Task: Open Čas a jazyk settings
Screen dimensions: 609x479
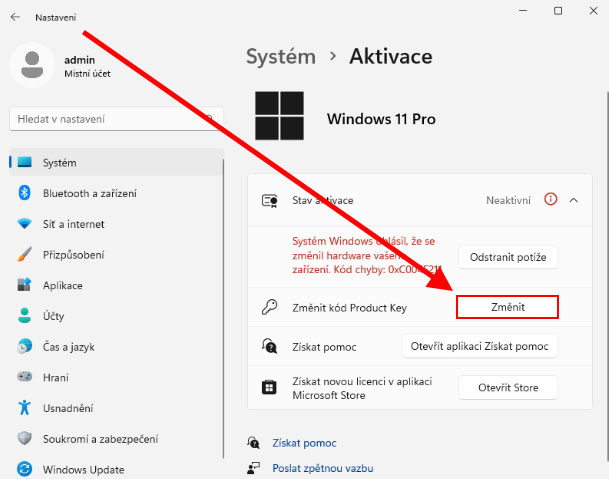Action: click(x=116, y=347)
